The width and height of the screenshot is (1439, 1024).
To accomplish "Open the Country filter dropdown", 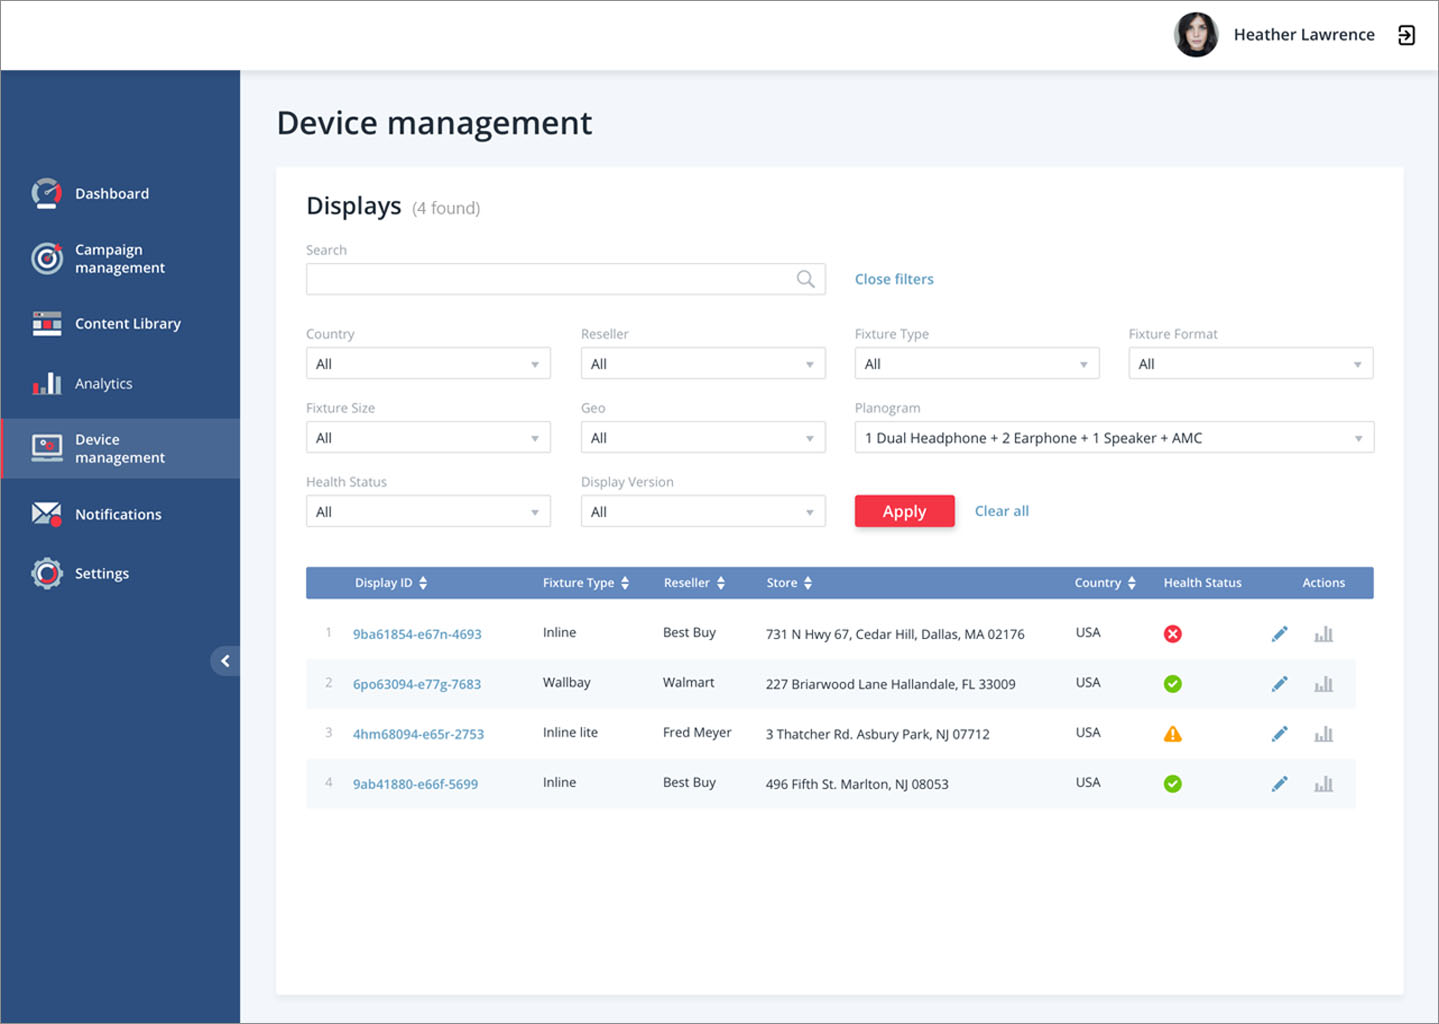I will (x=428, y=364).
